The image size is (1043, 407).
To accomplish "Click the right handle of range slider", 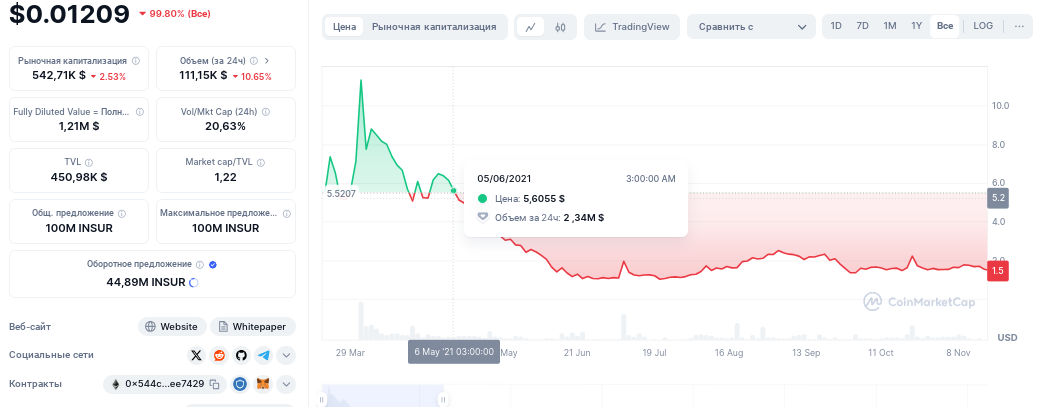I will 442,399.
